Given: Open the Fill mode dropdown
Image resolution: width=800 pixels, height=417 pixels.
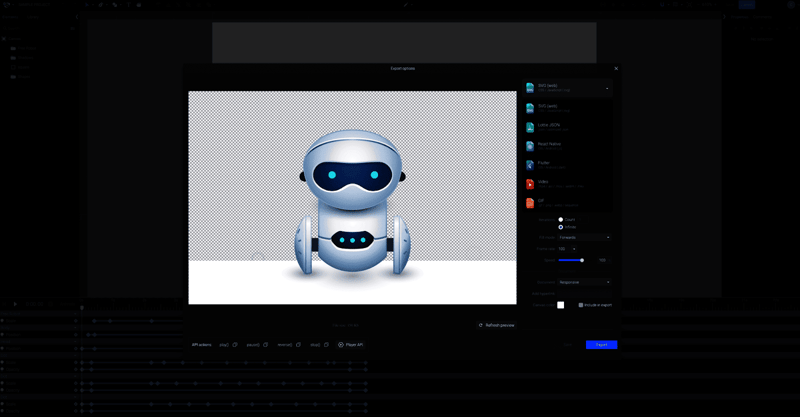Looking at the screenshot, I should pyautogui.click(x=584, y=238).
